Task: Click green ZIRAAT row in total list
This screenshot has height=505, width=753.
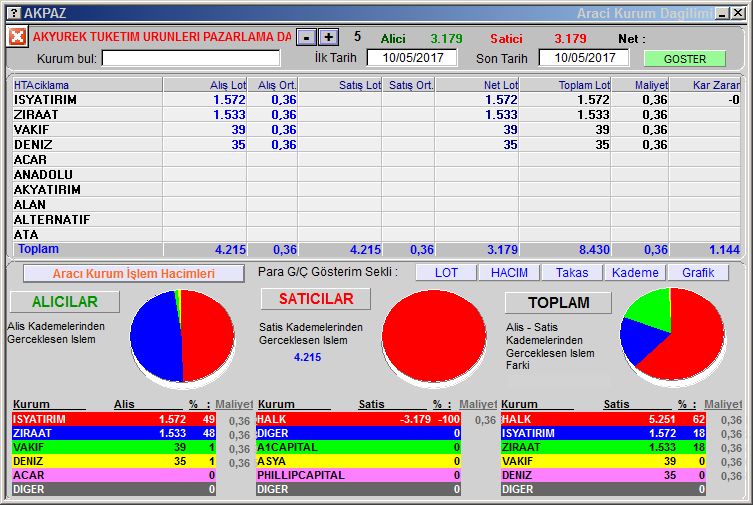Action: 603,447
